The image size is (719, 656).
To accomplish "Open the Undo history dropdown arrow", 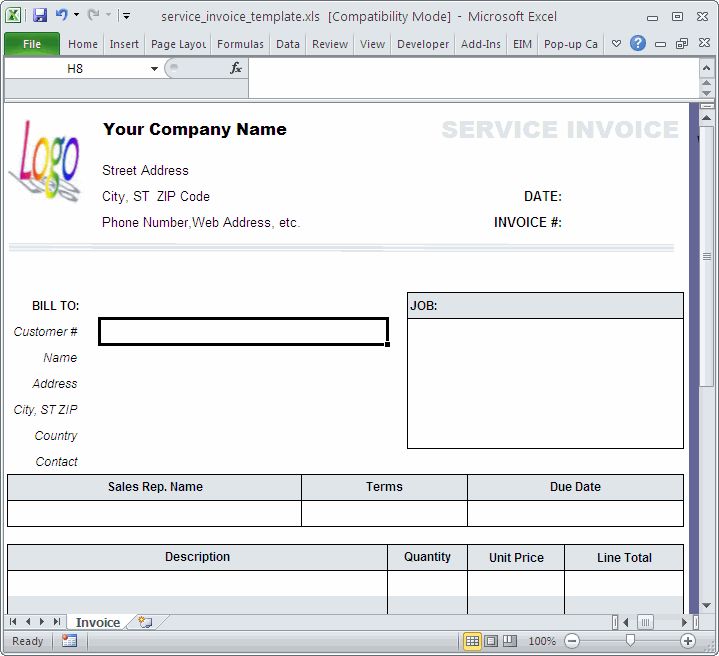I will [x=77, y=15].
